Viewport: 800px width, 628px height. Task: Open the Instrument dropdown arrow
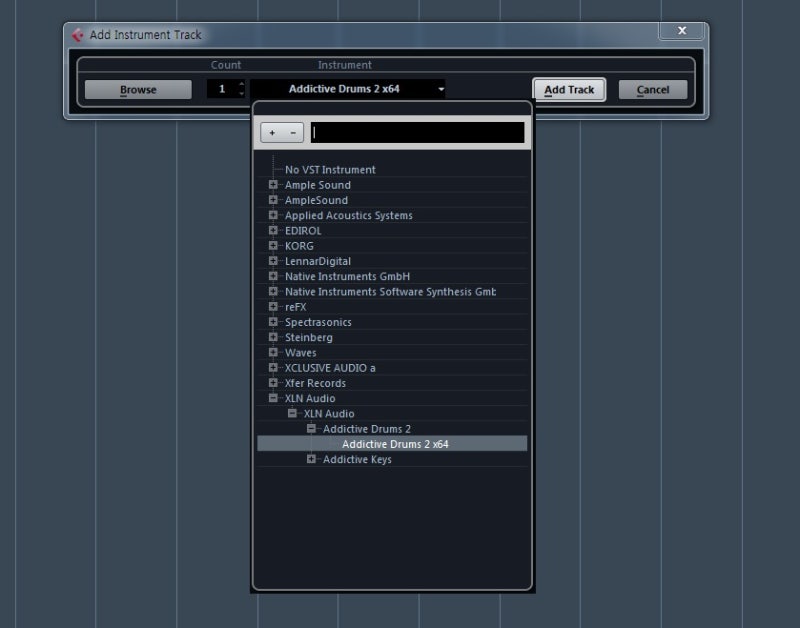click(441, 89)
